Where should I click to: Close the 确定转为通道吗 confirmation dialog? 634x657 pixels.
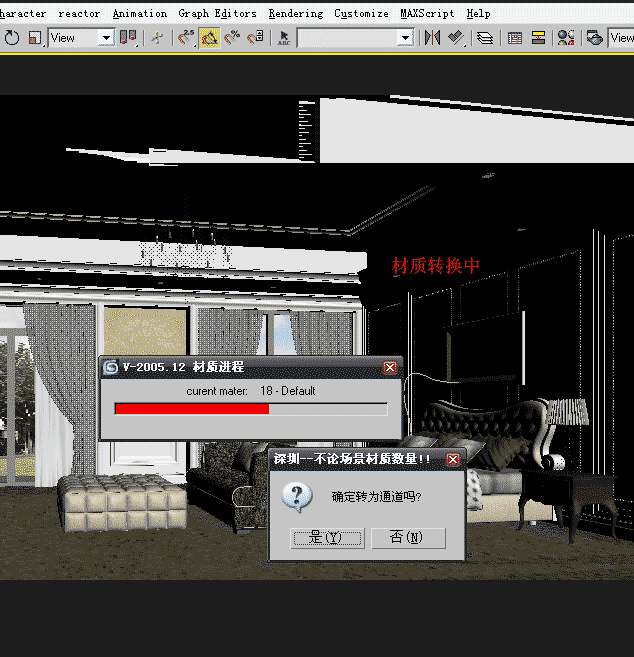pos(453,460)
